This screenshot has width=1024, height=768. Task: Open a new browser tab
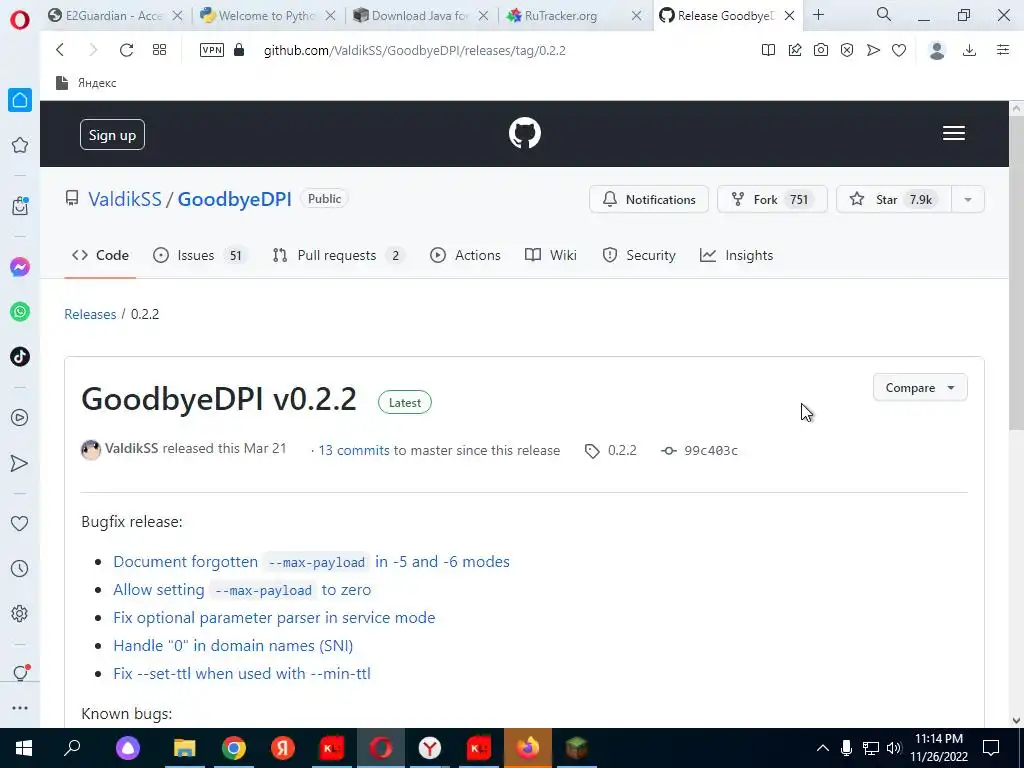pos(818,15)
